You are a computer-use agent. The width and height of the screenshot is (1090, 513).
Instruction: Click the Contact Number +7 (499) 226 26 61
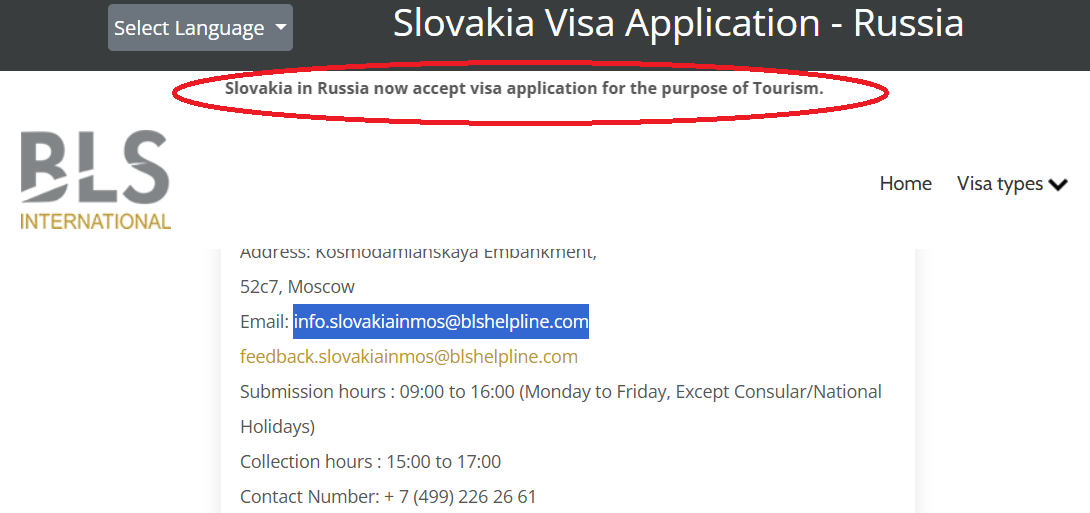(388, 497)
